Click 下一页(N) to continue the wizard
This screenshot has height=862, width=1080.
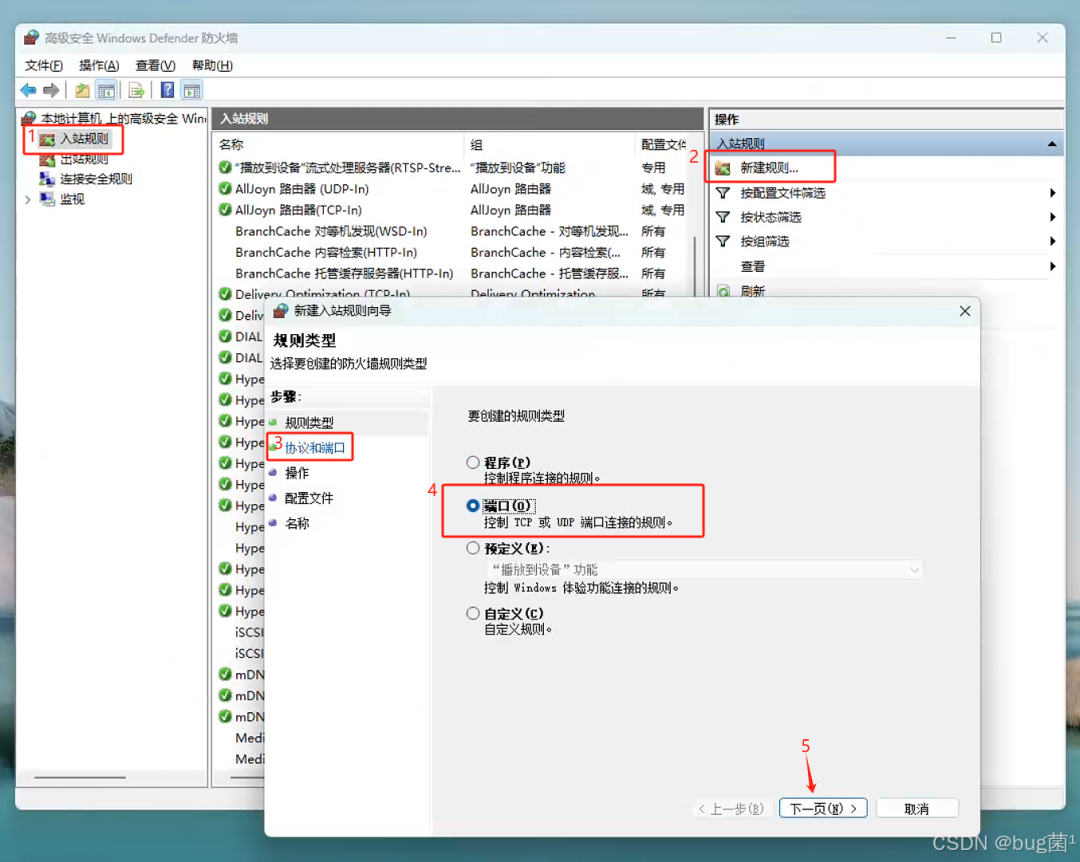pos(823,808)
